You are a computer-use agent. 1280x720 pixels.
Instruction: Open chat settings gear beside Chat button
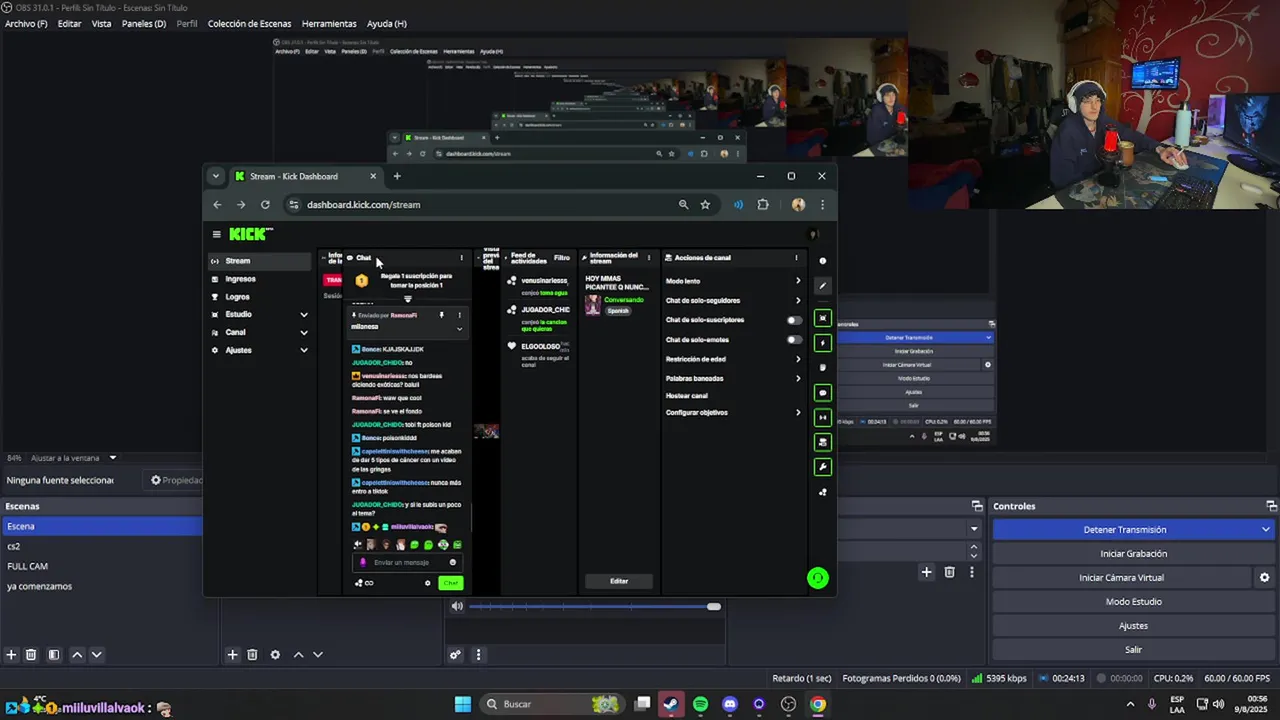point(428,583)
